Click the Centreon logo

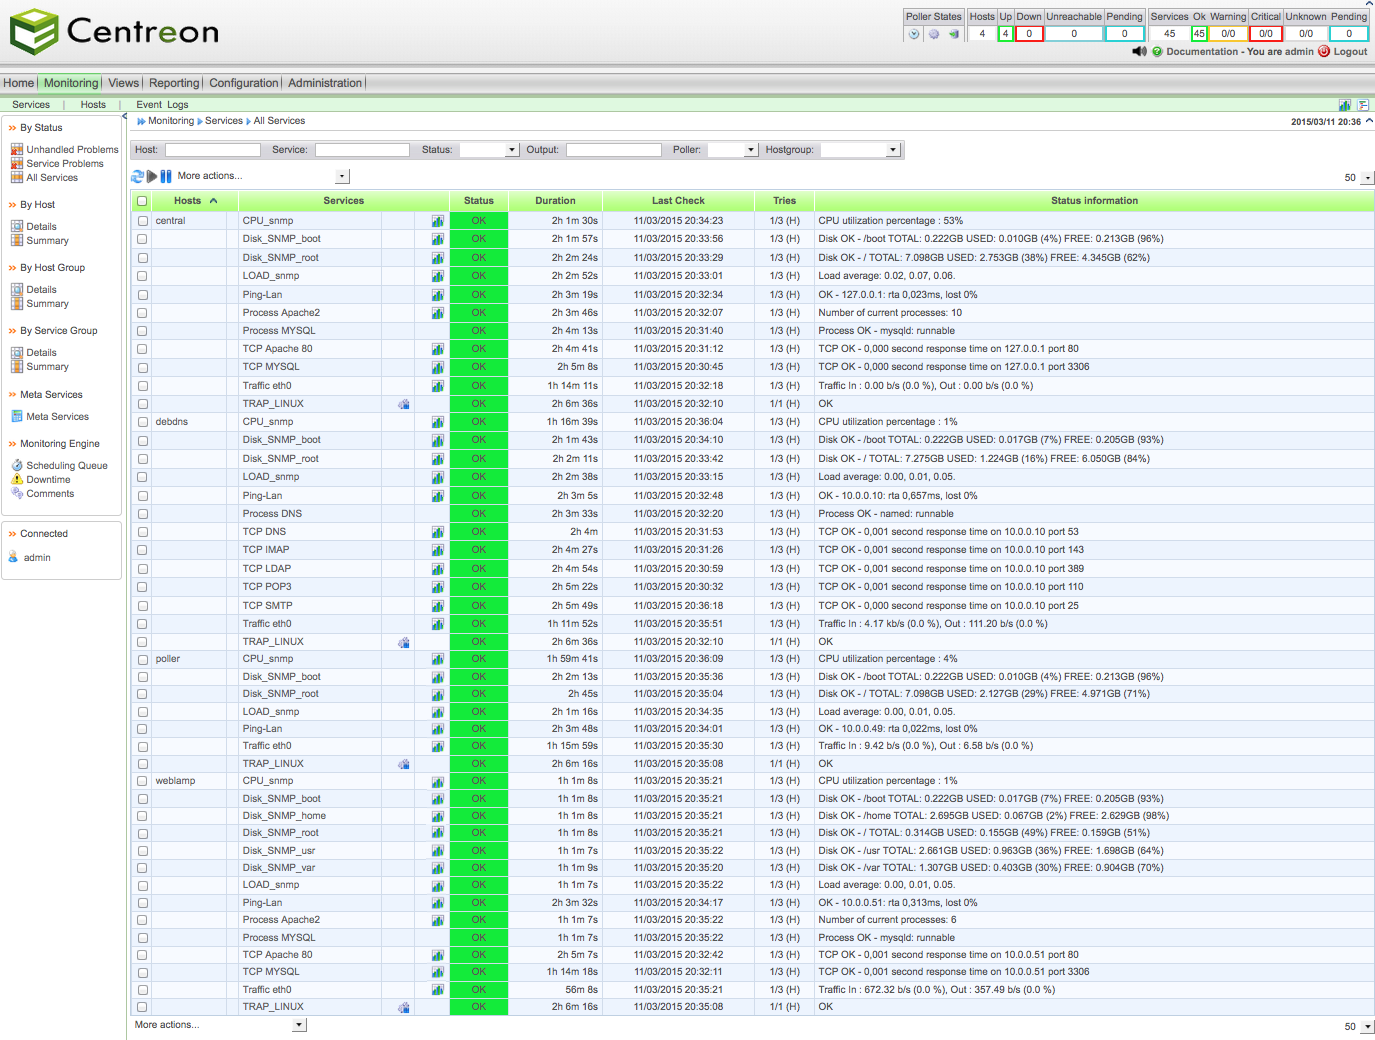[x=114, y=32]
